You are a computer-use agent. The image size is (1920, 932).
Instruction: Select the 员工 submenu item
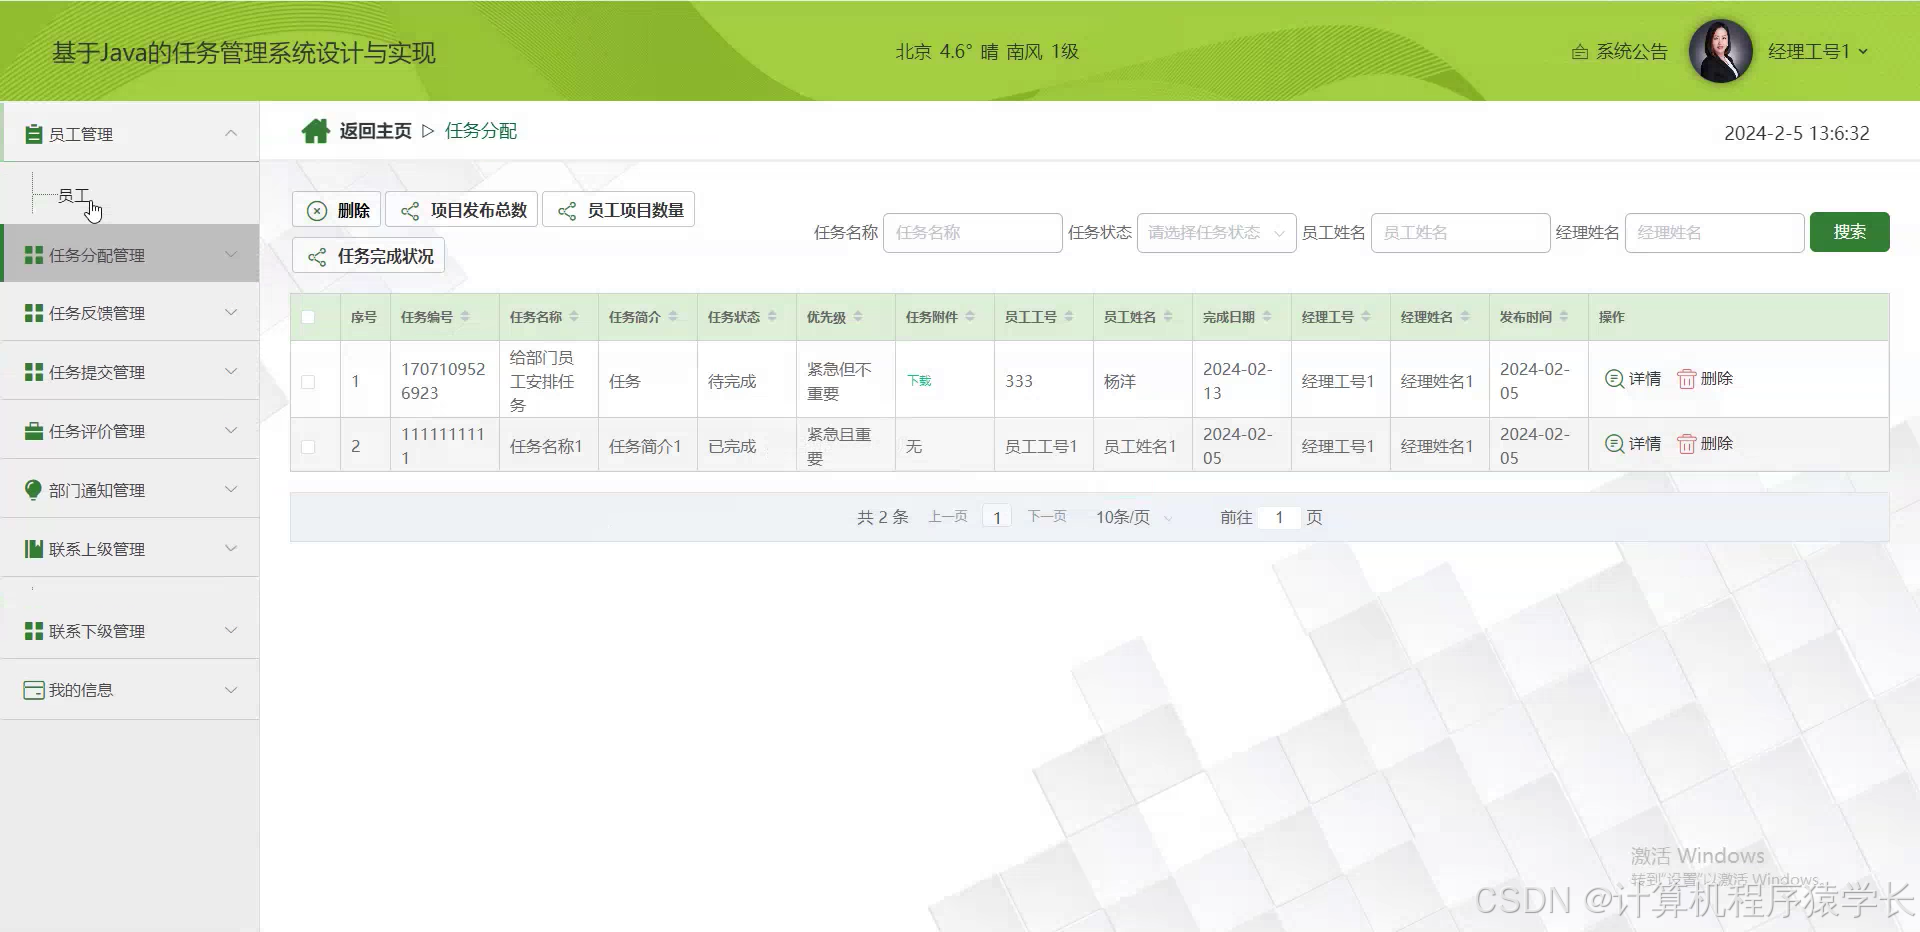pyautogui.click(x=74, y=195)
